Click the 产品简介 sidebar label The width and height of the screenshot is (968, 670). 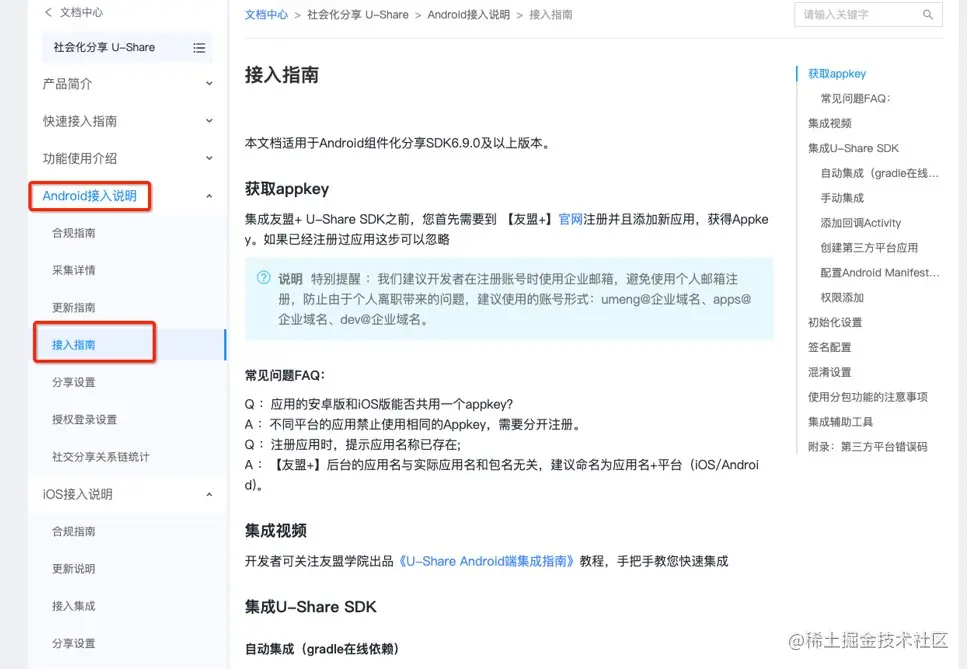click(x=67, y=83)
